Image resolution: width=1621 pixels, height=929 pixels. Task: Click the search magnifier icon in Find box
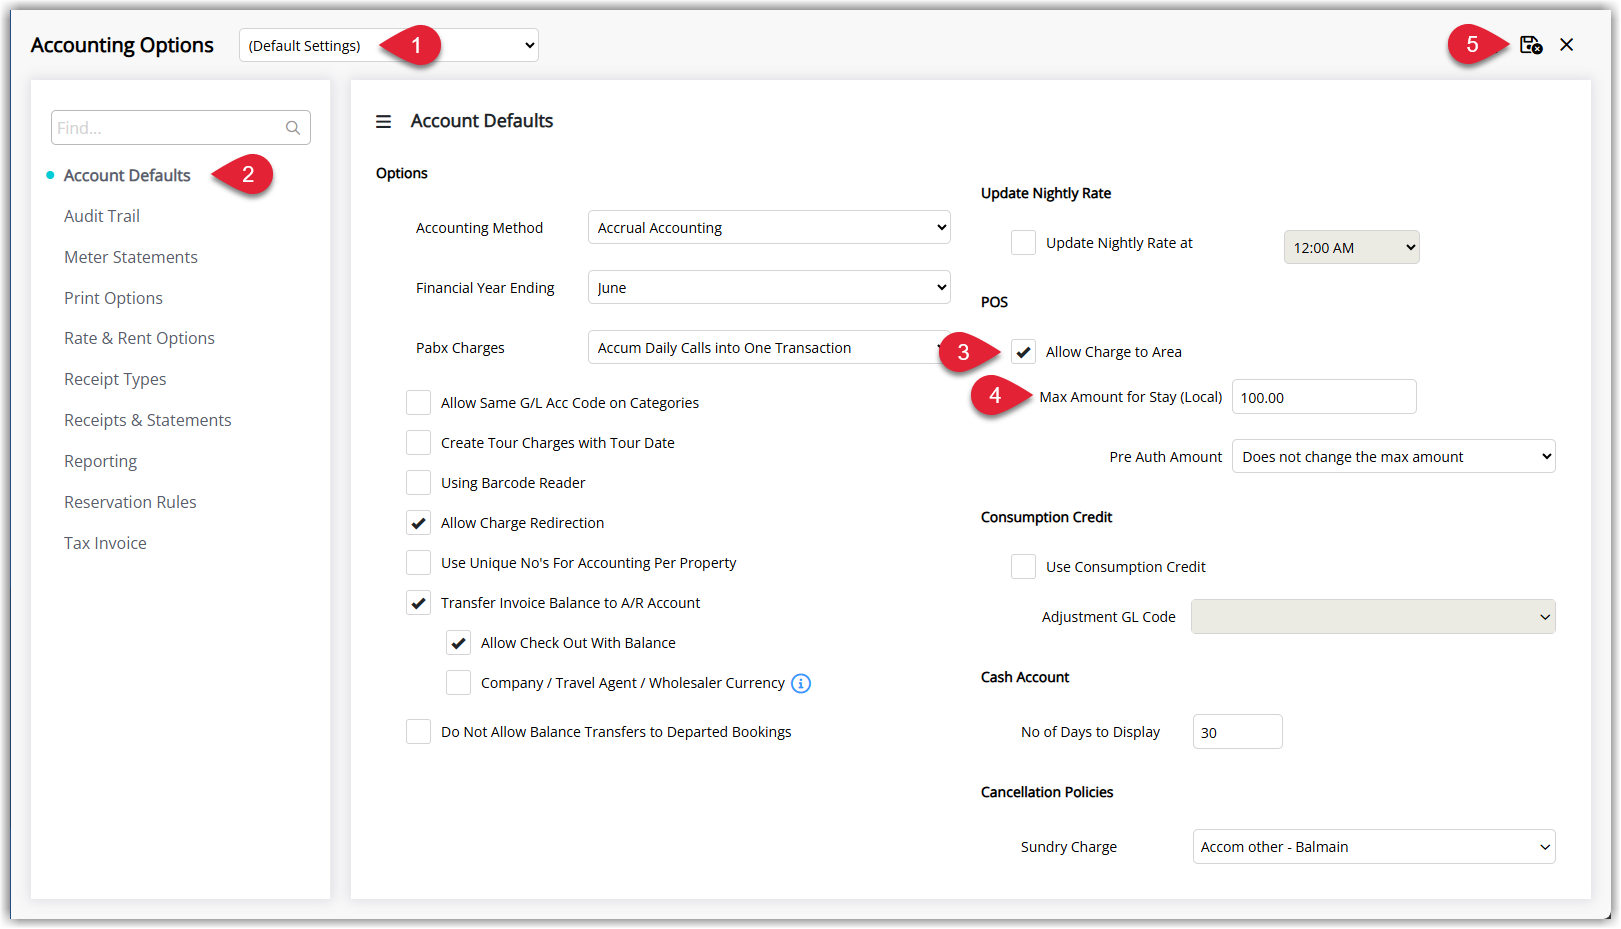coord(293,128)
